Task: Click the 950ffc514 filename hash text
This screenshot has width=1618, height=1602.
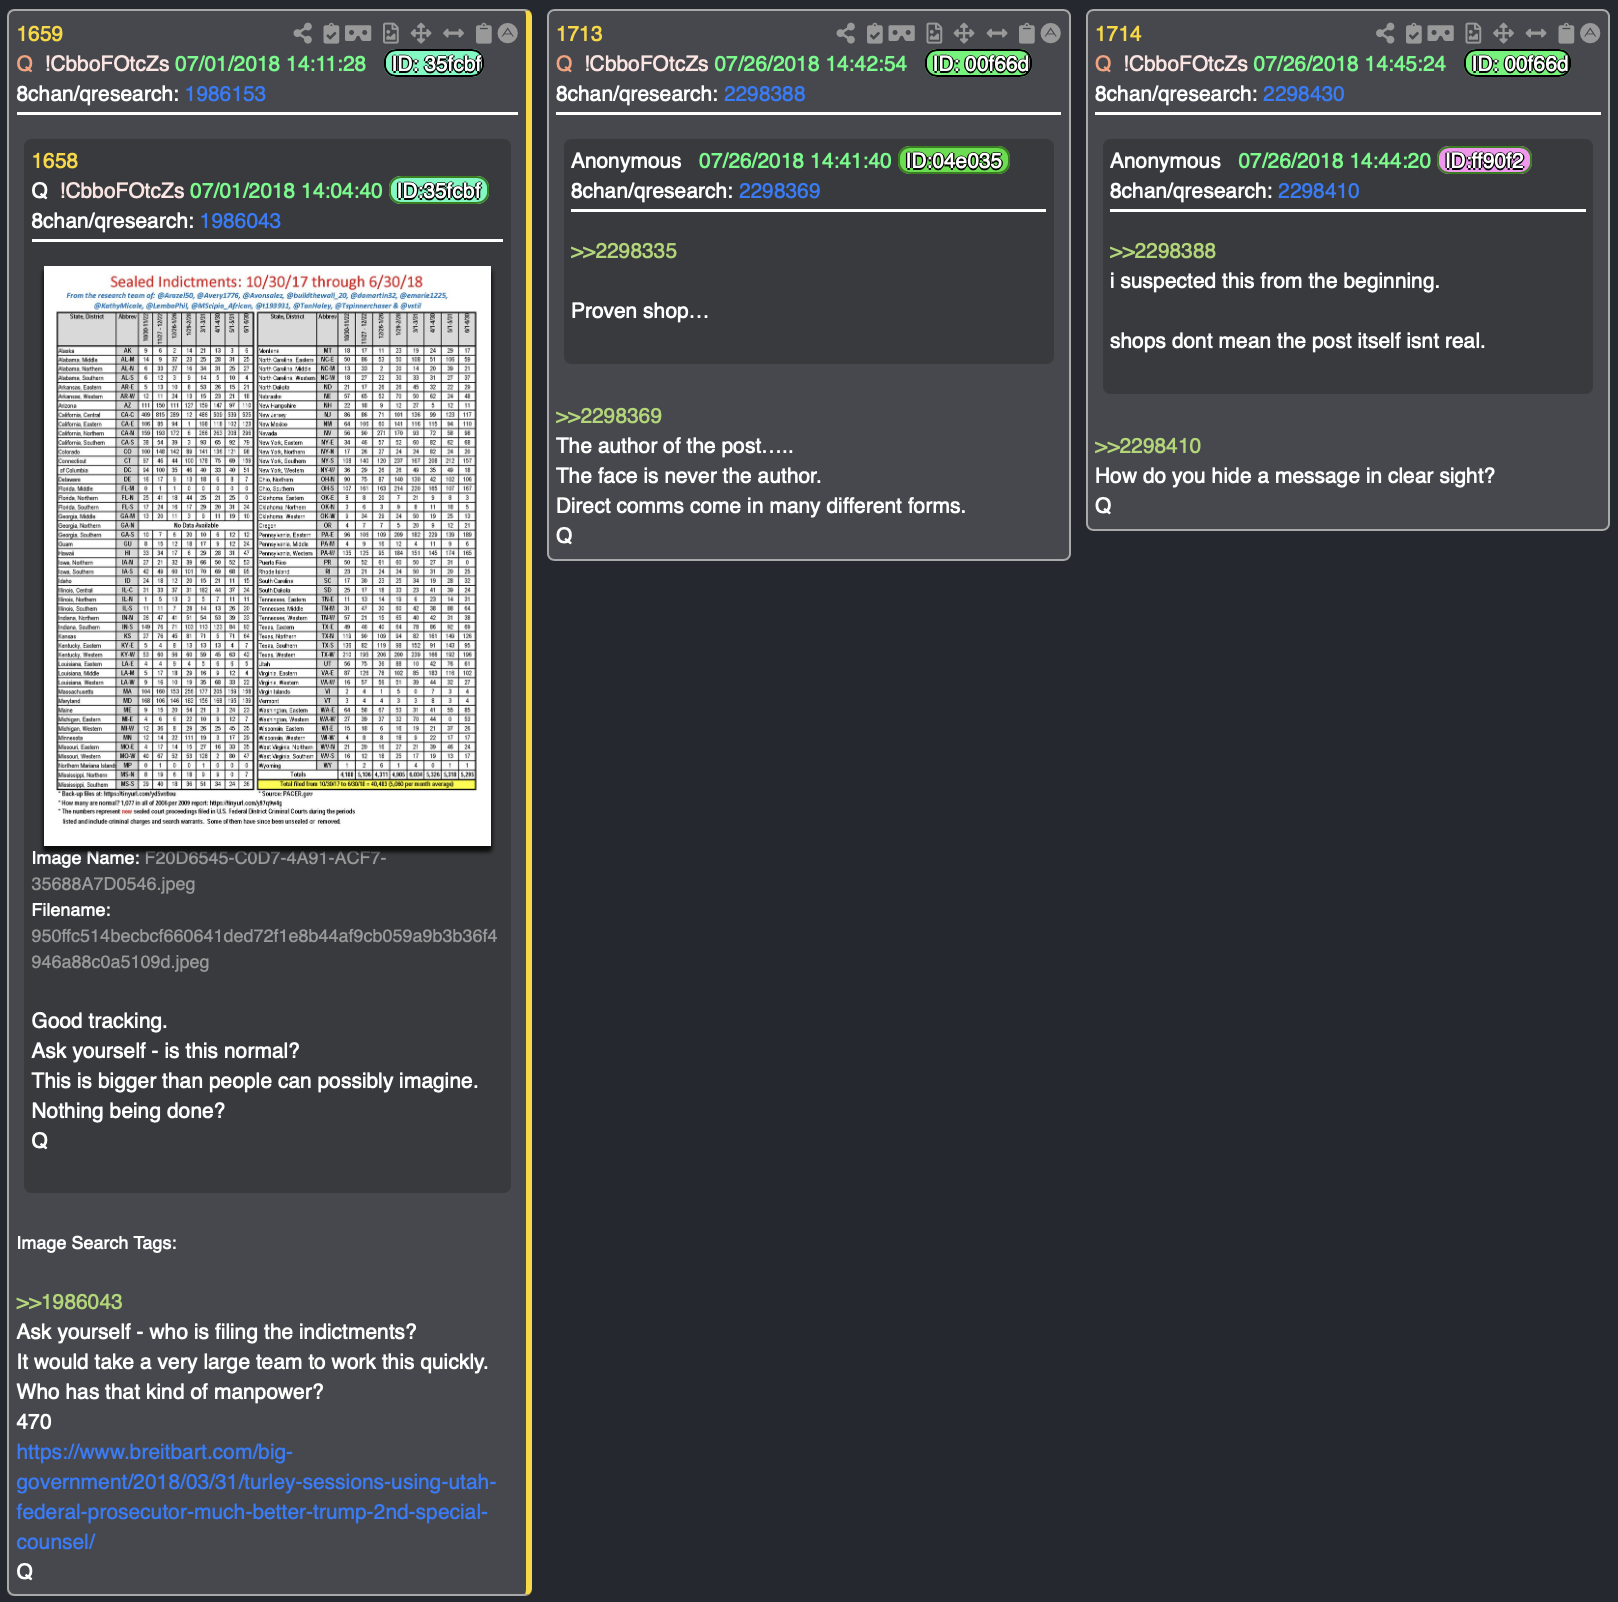Action: tap(264, 949)
